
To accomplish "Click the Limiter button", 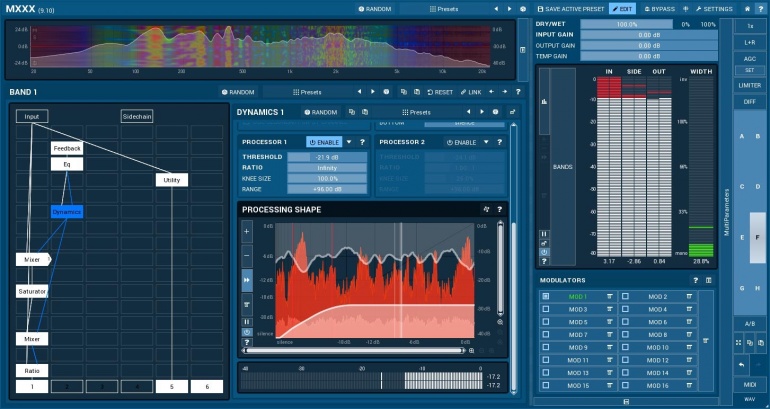I will coord(750,85).
